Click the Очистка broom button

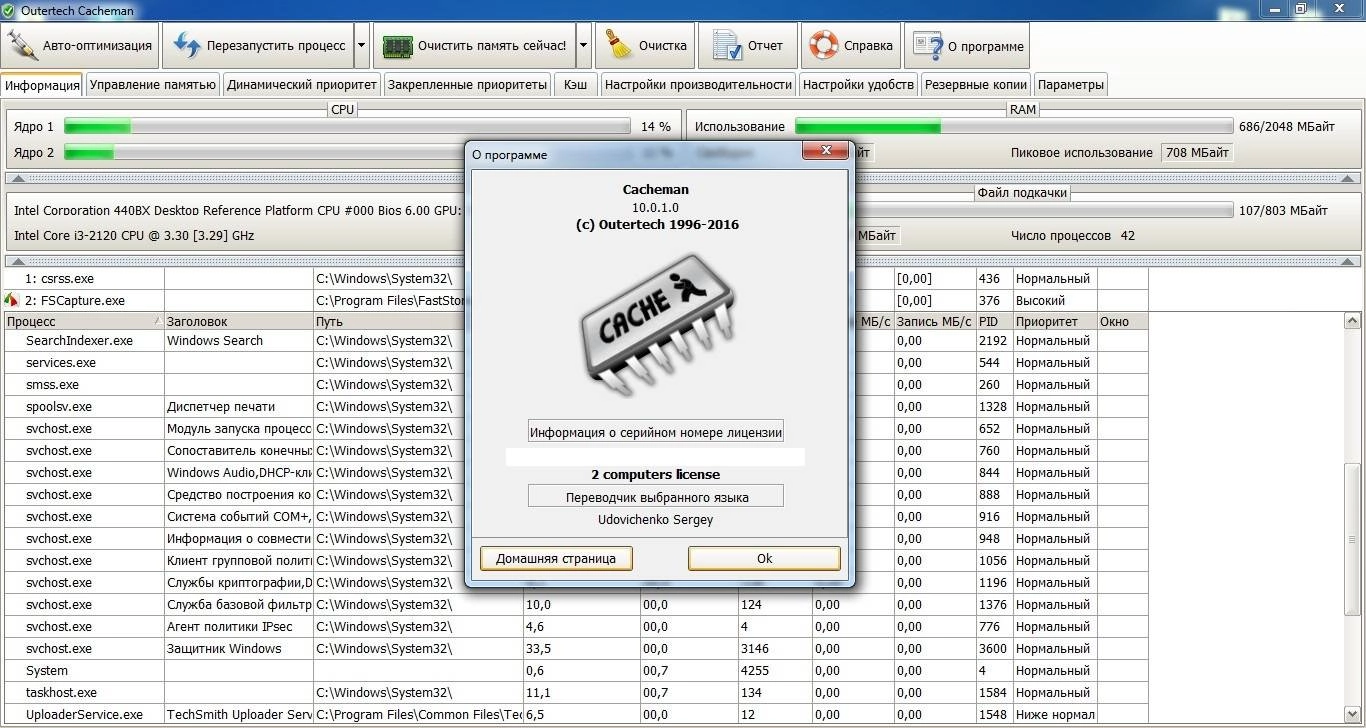(645, 46)
